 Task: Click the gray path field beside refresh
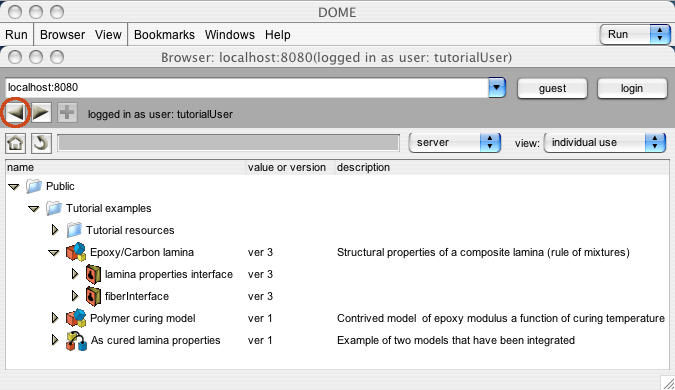(229, 143)
